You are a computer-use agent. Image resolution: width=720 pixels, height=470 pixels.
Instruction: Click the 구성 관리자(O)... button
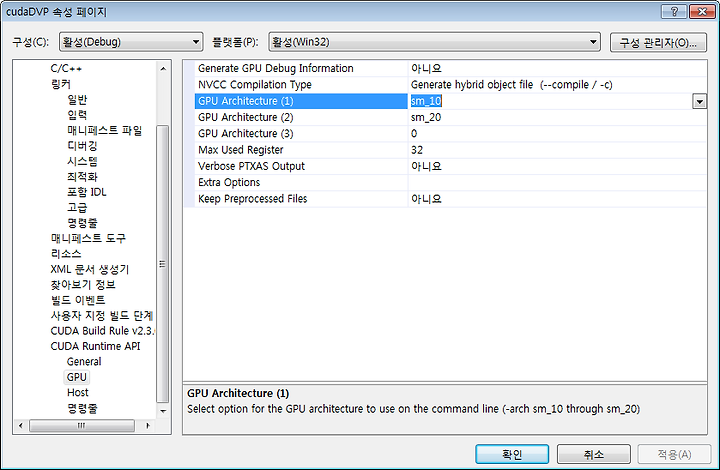[658, 43]
